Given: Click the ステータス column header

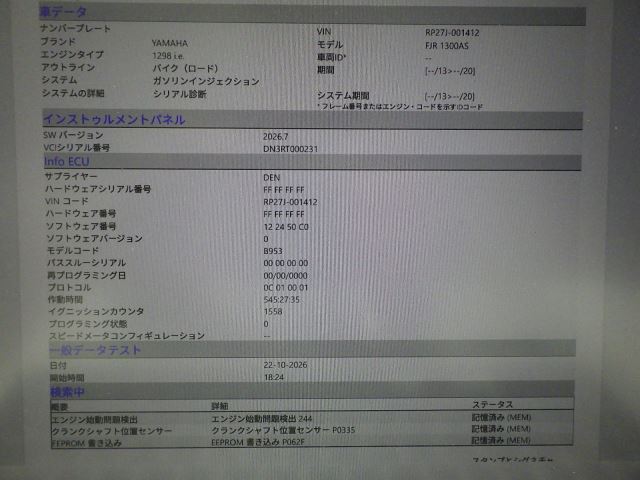Looking at the screenshot, I should pos(492,404).
